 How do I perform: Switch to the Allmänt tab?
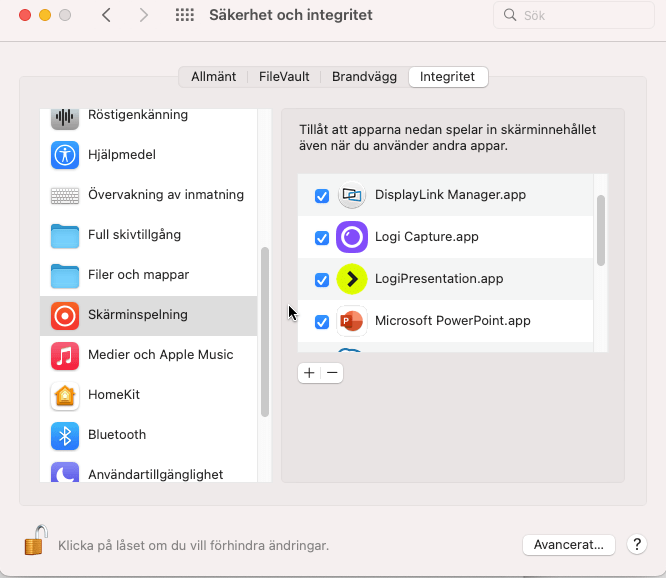(214, 76)
